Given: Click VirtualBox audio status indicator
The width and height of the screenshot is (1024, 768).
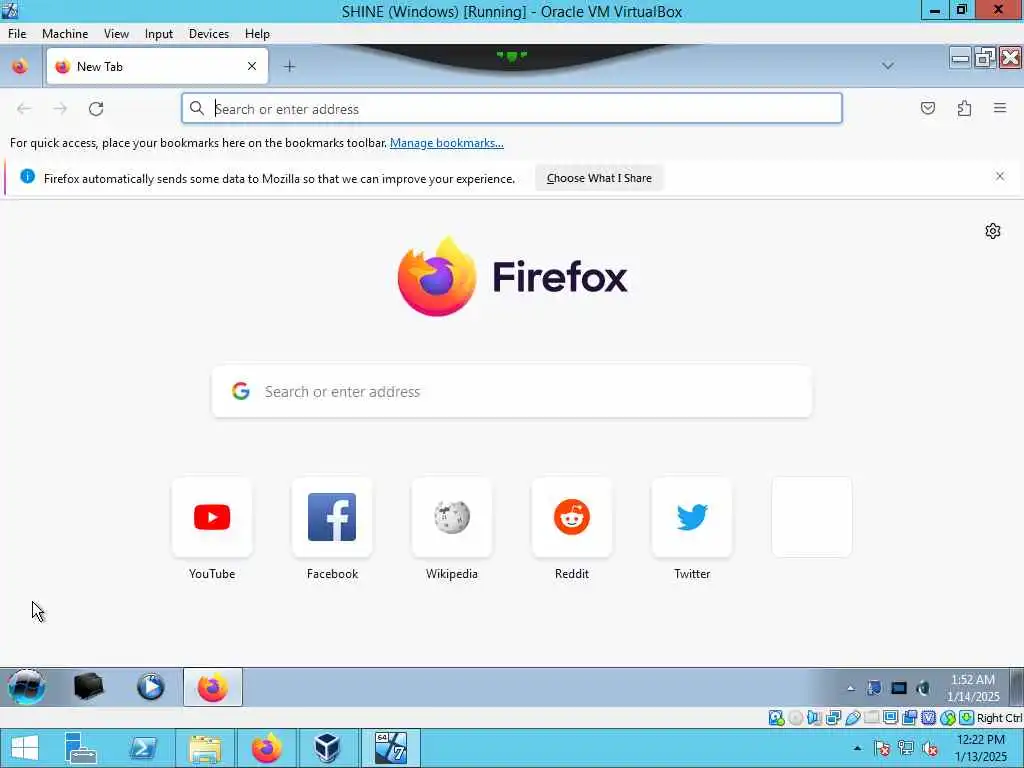Looking at the screenshot, I should click(814, 718).
